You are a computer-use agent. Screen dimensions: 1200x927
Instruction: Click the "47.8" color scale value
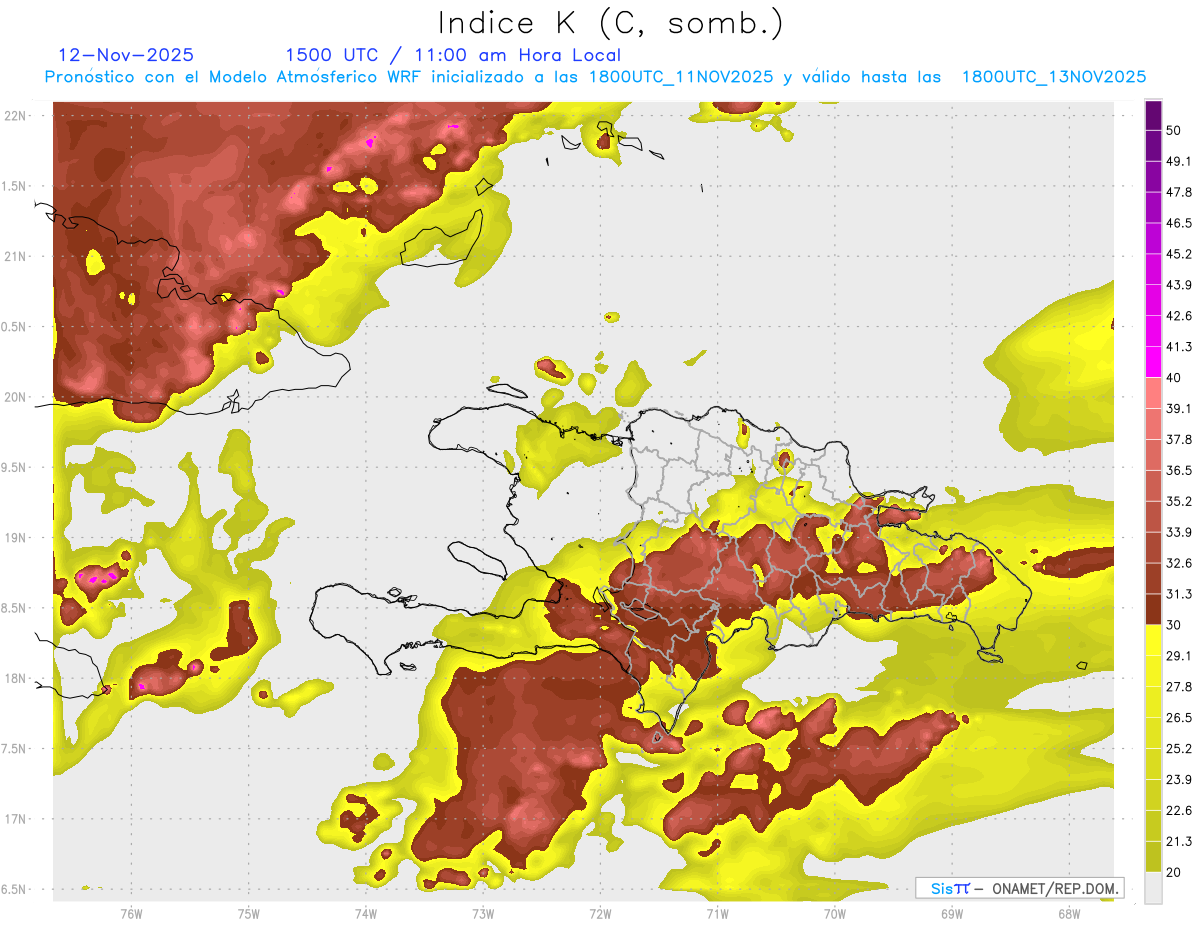tap(1179, 193)
